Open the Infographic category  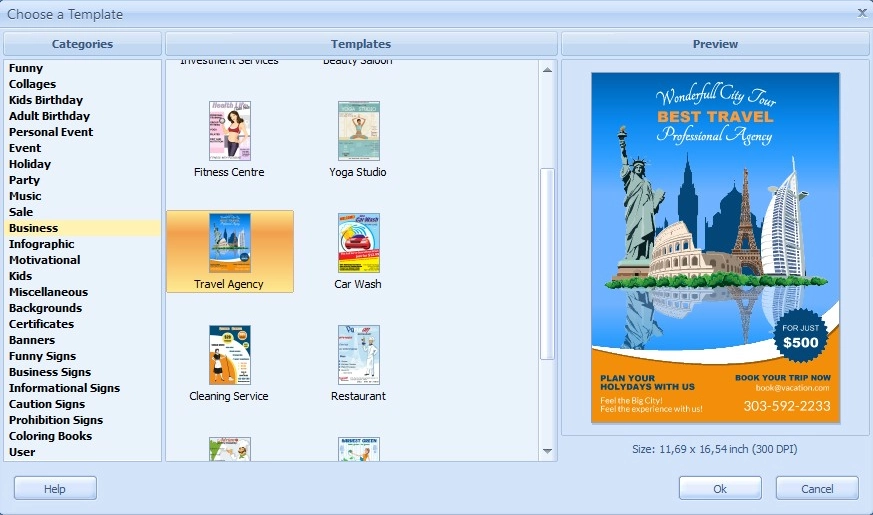(42, 244)
